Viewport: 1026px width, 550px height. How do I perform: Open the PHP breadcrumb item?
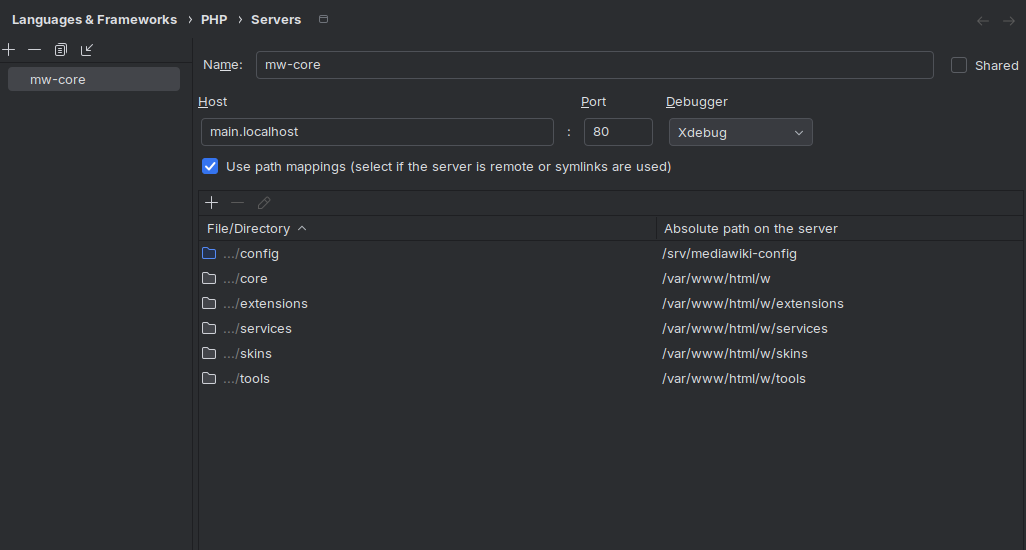(x=214, y=19)
